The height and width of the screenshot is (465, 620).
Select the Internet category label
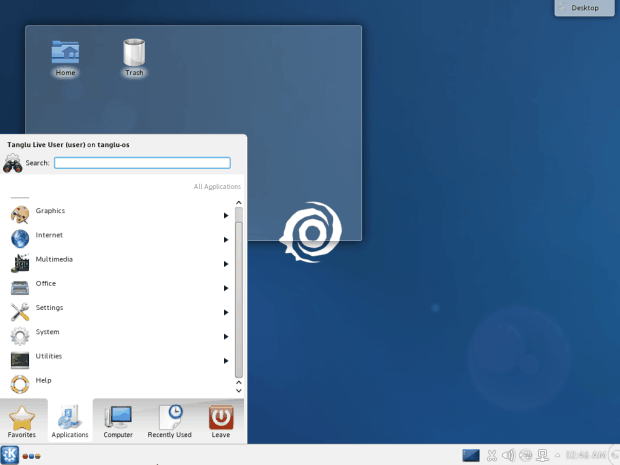pos(49,235)
